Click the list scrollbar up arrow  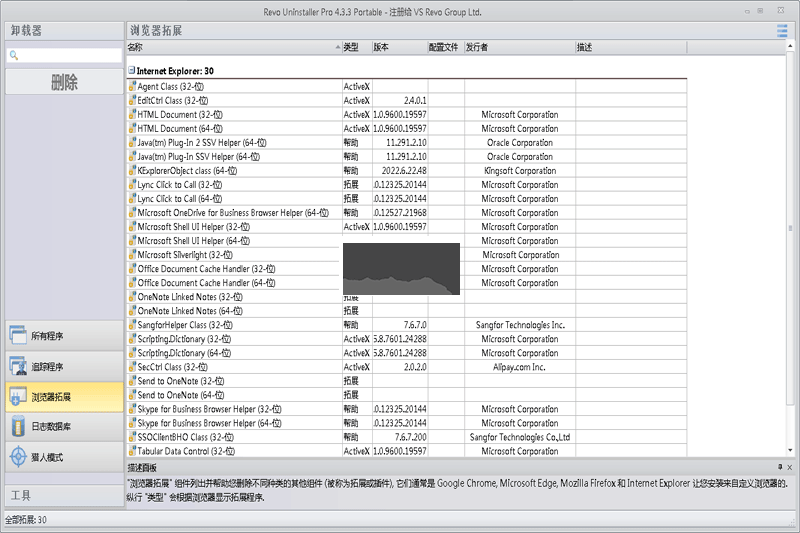[790, 46]
